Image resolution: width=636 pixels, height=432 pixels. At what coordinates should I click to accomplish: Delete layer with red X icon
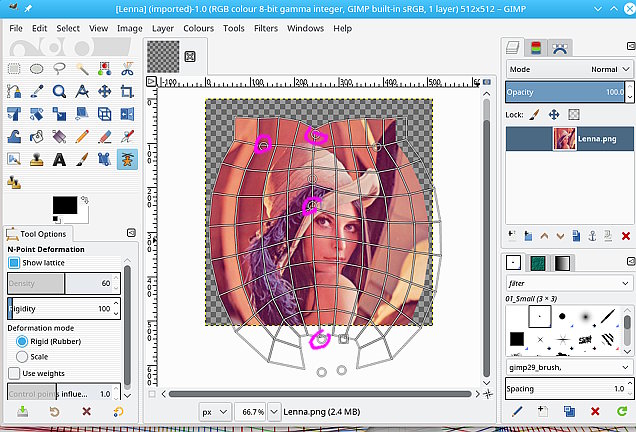pyautogui.click(x=626, y=236)
